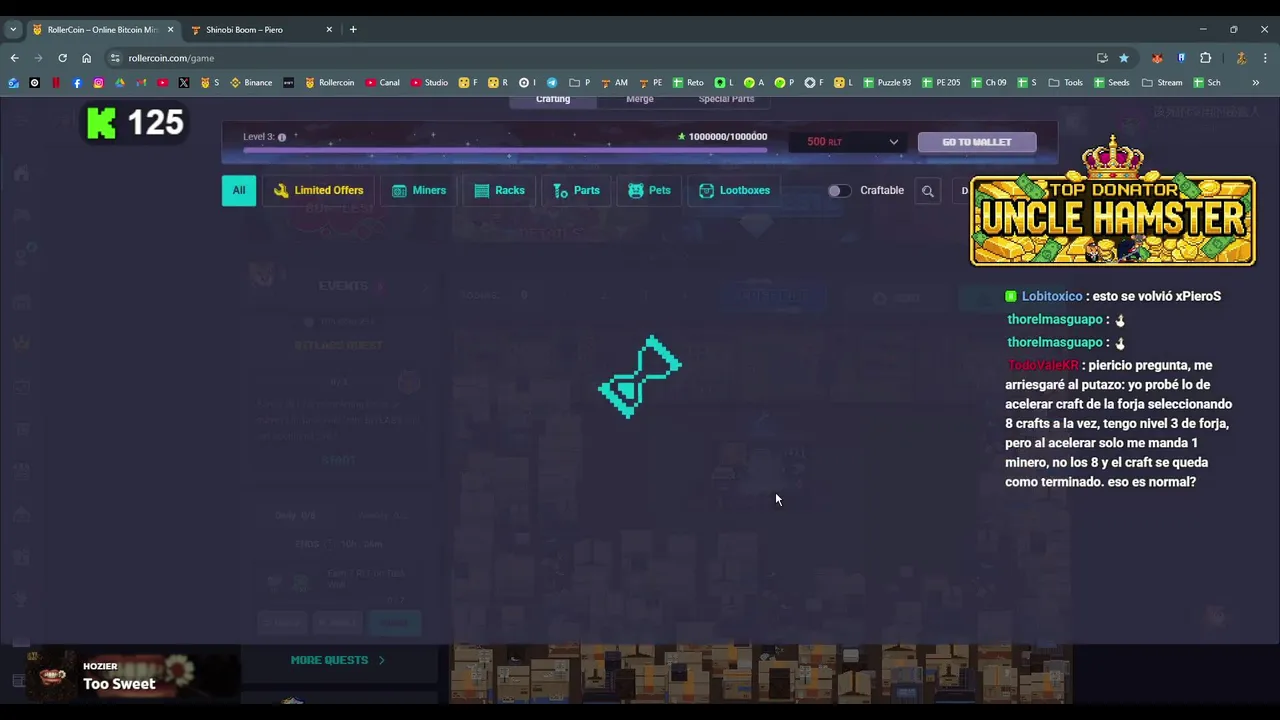Click the Kick 125 viewer counter
Screen dimensions: 1280x720
[x=136, y=123]
